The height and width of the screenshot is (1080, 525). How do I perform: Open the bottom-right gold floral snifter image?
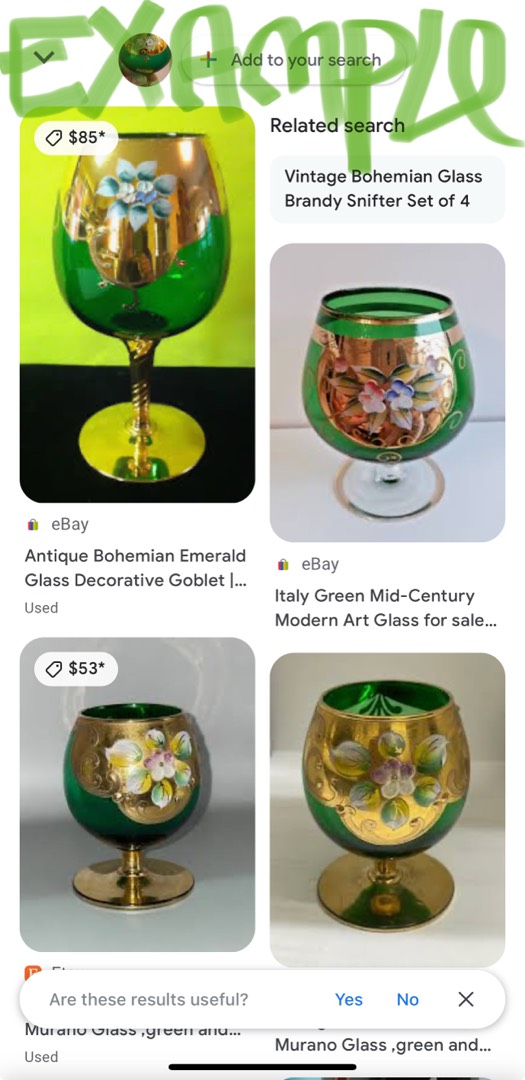coord(387,810)
